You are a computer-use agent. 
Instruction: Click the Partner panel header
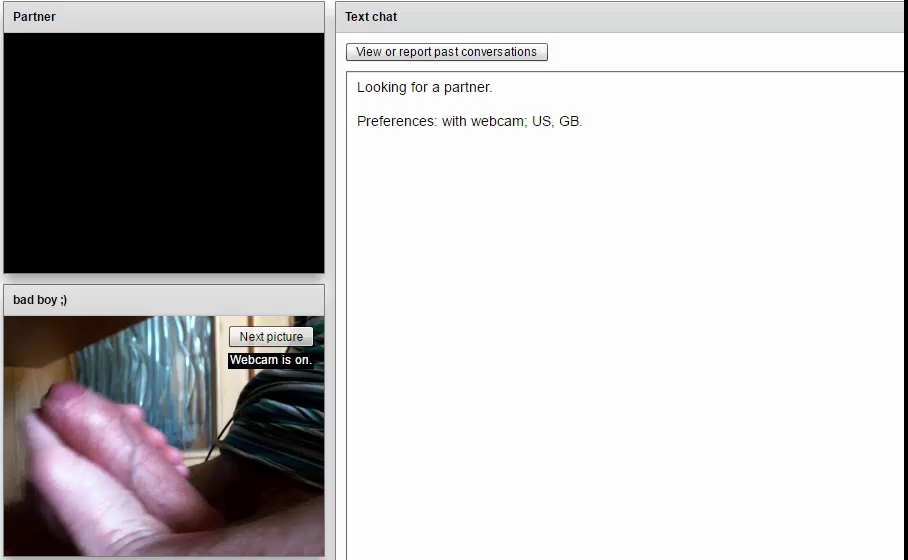coord(164,17)
